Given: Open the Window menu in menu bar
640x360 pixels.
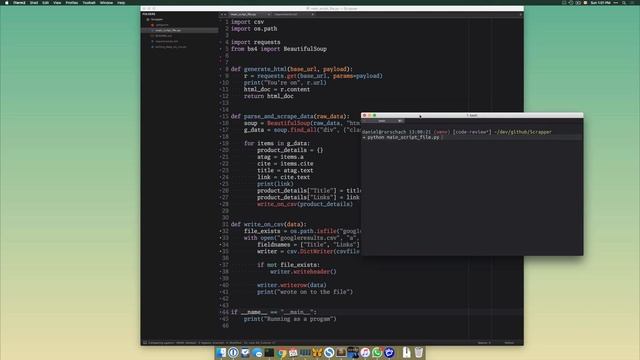Looking at the screenshot, I should click(106, 2).
